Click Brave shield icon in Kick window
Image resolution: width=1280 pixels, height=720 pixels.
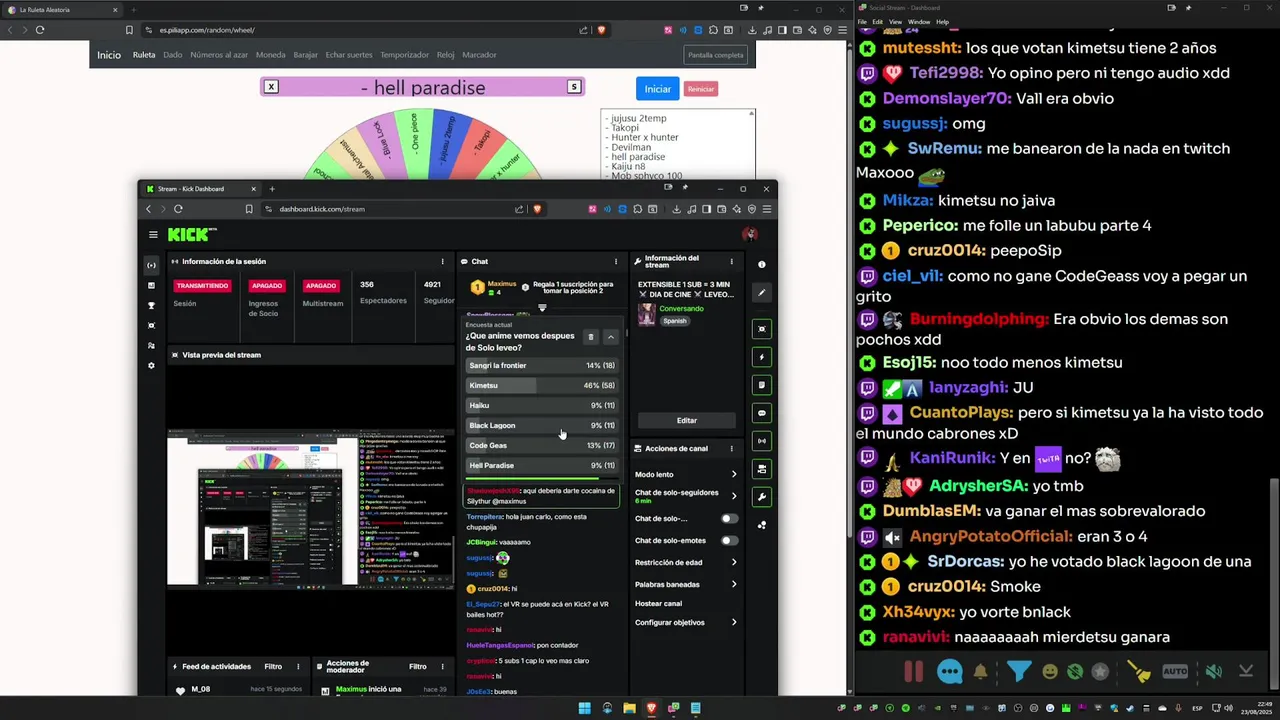[537, 209]
